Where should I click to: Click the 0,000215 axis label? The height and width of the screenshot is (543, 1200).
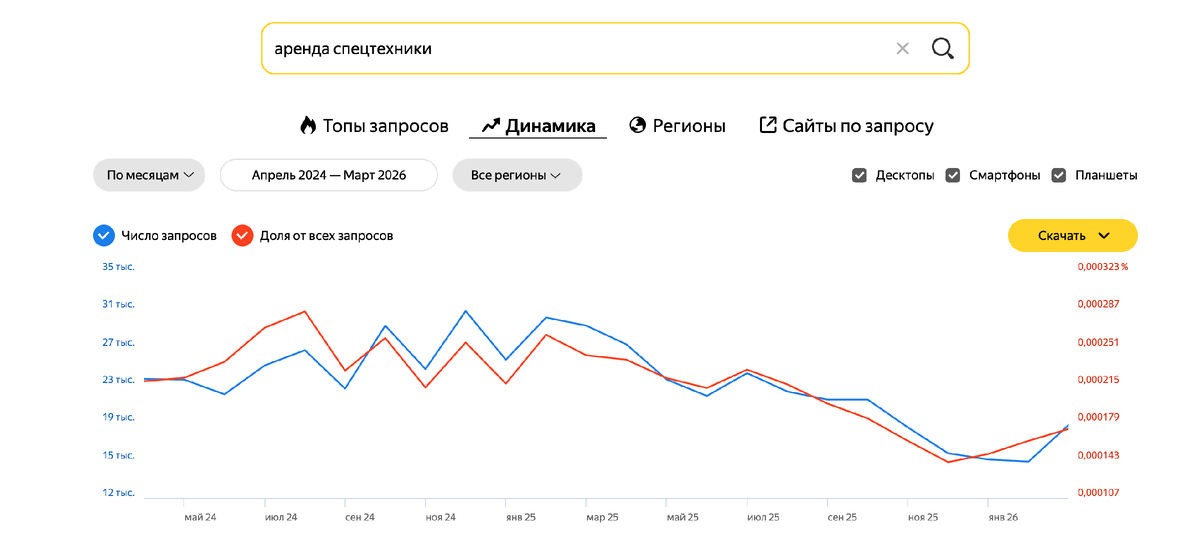pos(1097,380)
